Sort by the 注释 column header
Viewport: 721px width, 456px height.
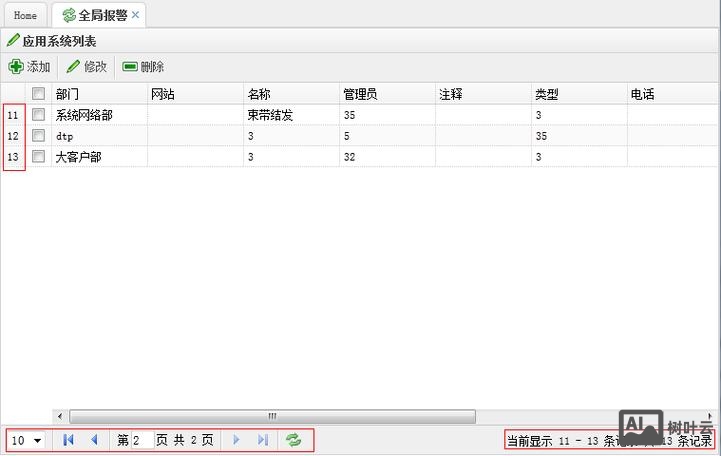coord(483,94)
